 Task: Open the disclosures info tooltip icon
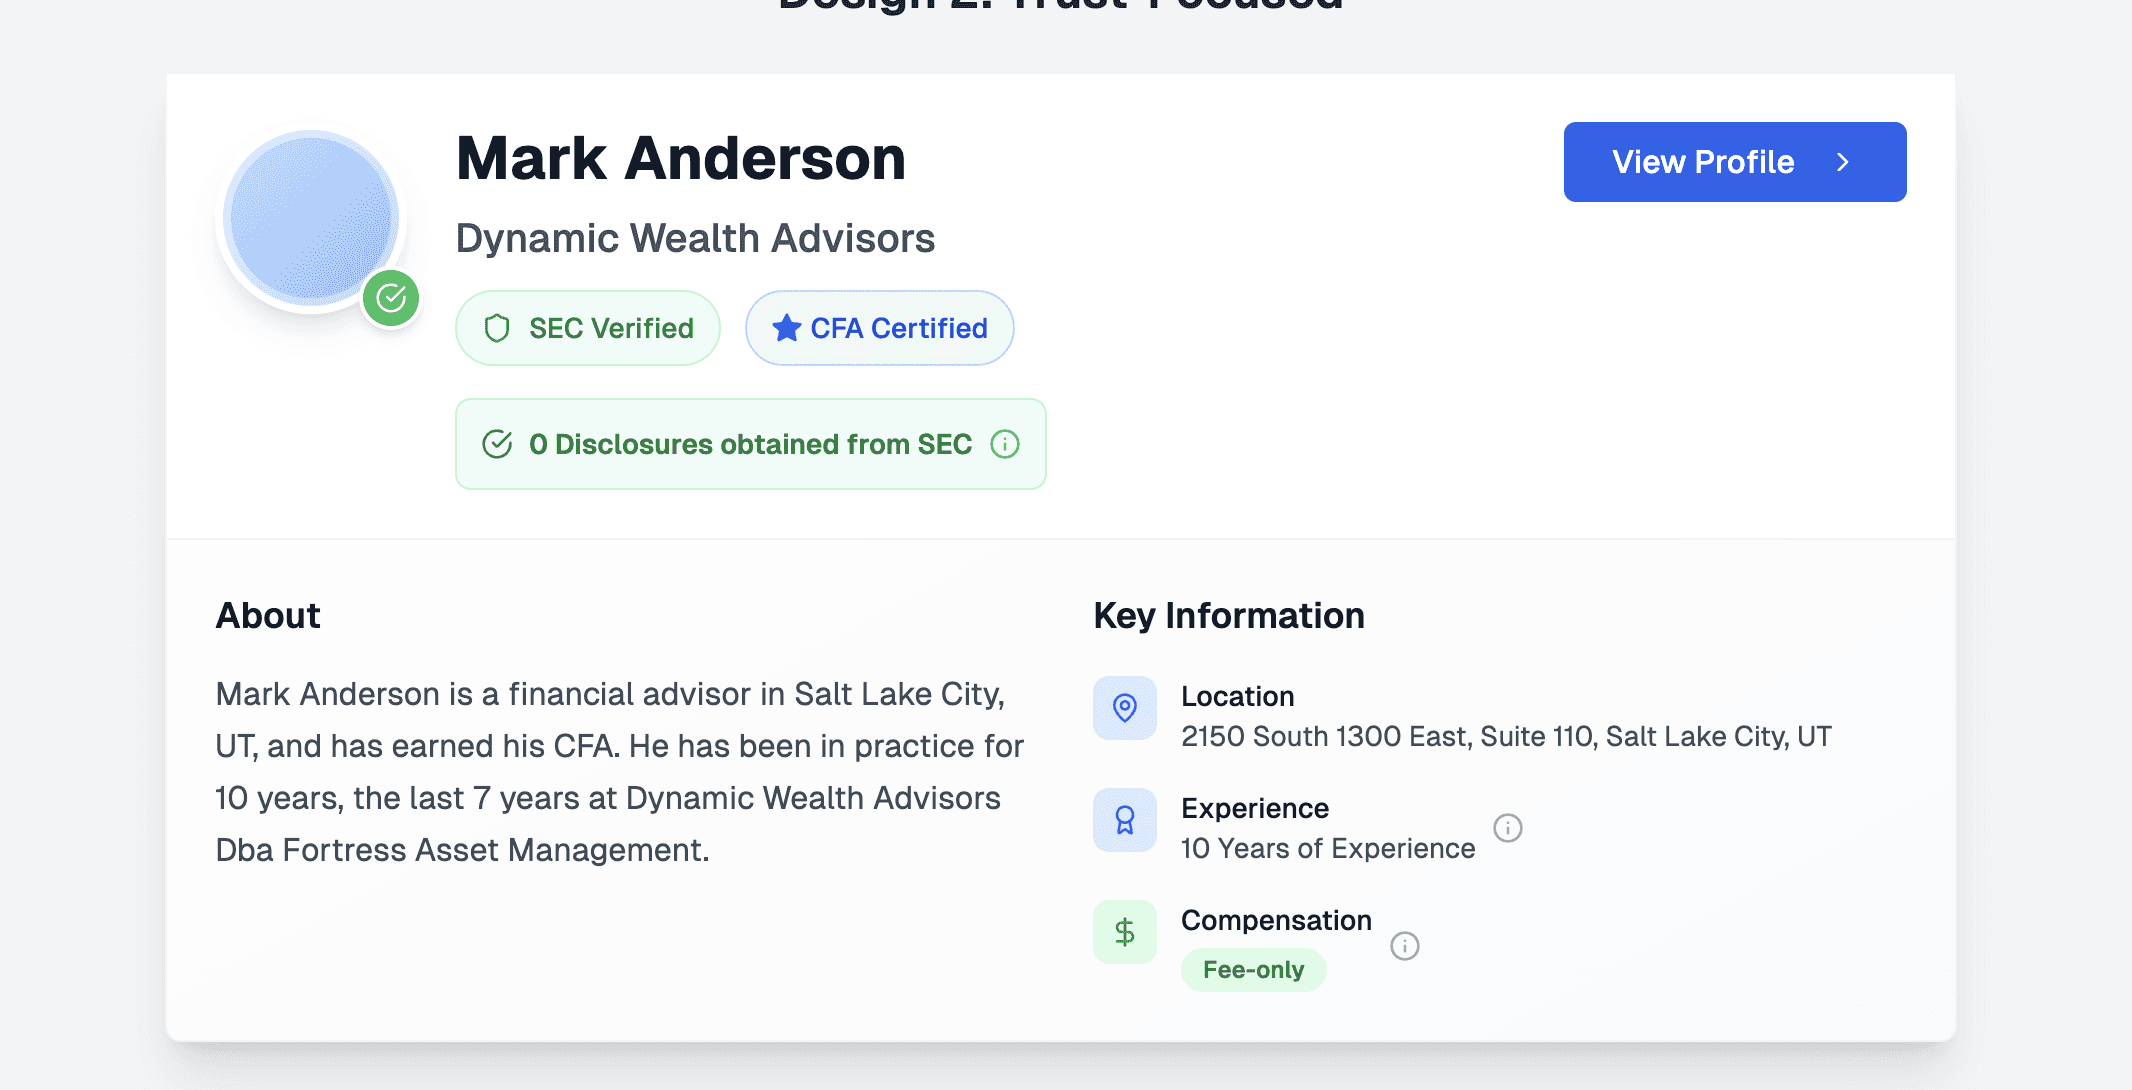1005,444
